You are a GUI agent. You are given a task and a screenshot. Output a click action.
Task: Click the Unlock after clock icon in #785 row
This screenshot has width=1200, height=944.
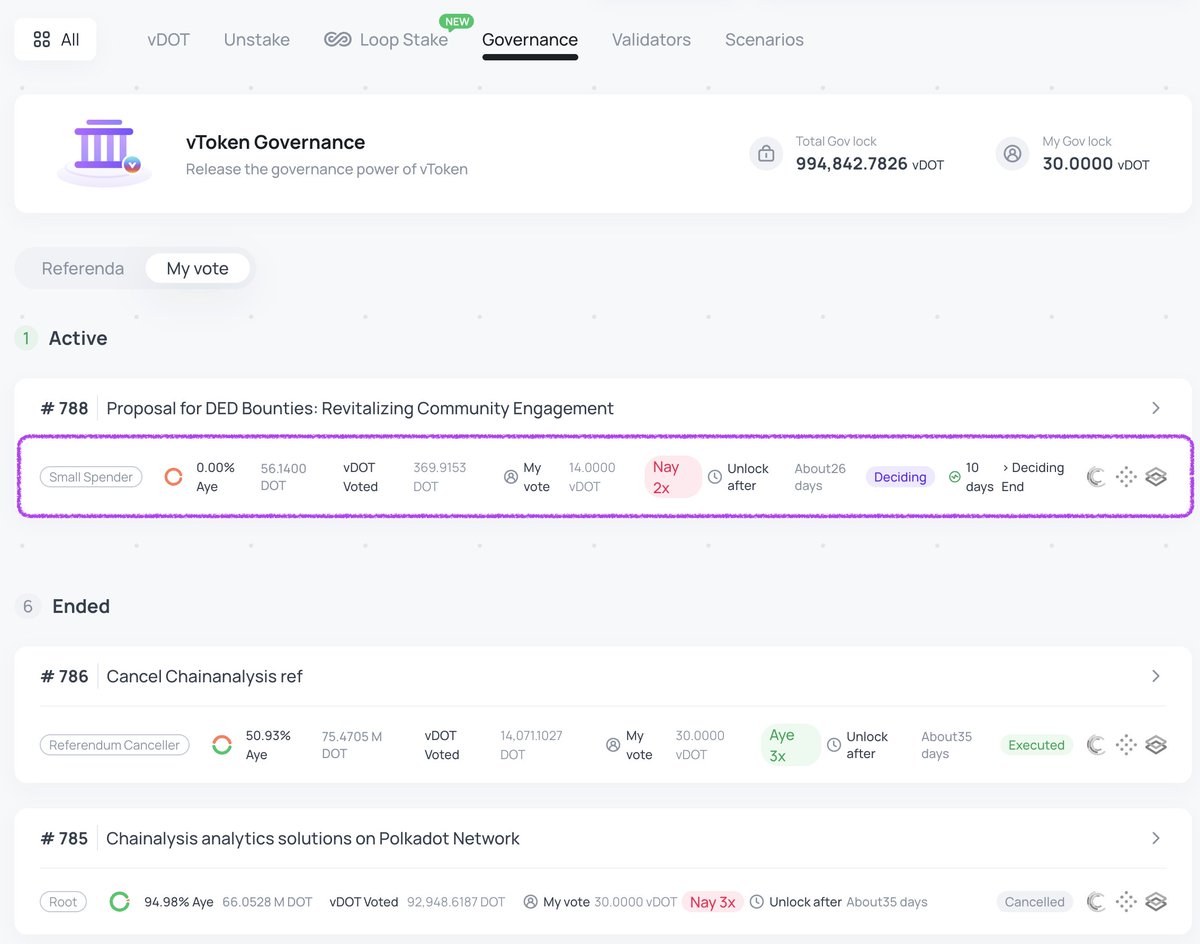click(x=757, y=902)
